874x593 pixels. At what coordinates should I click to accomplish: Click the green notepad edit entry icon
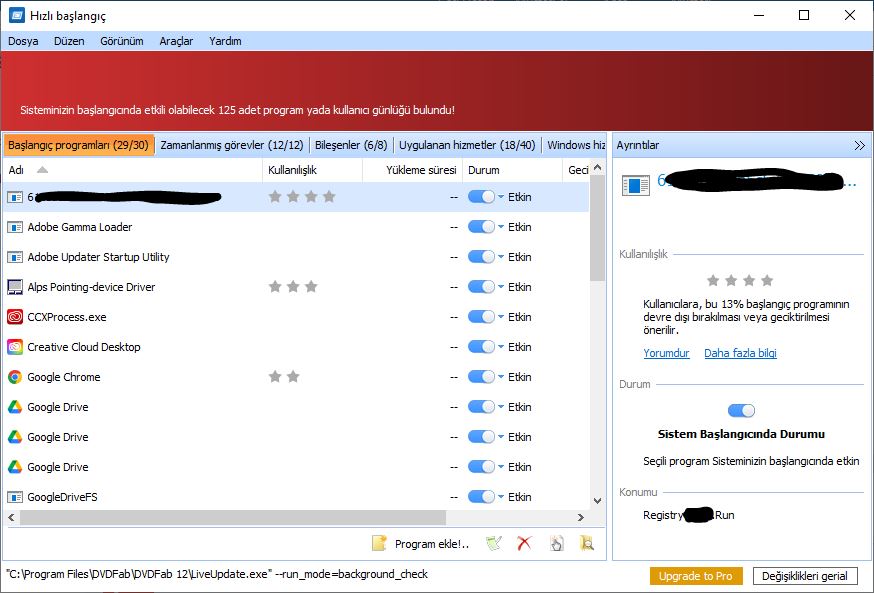[494, 543]
